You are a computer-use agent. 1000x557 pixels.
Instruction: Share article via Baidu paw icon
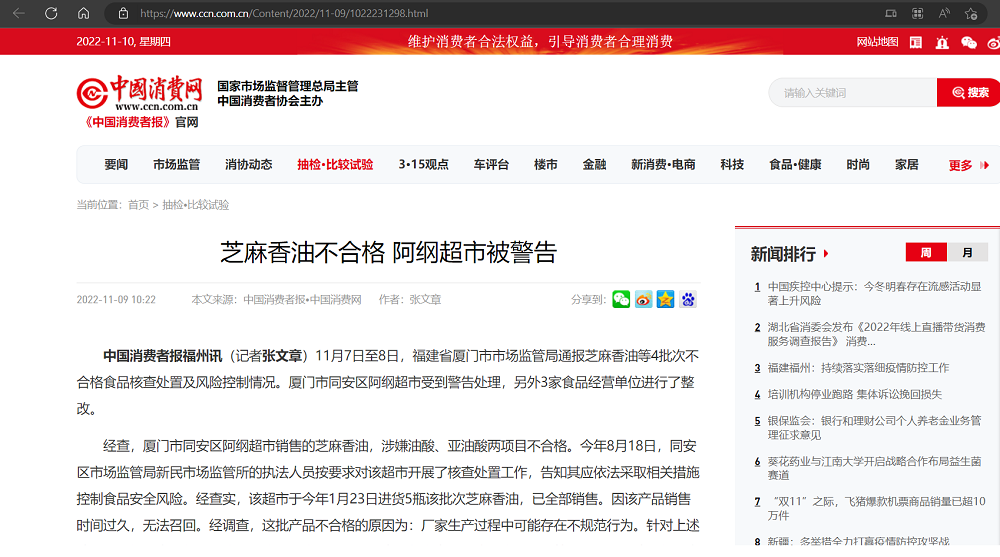pyautogui.click(x=688, y=299)
